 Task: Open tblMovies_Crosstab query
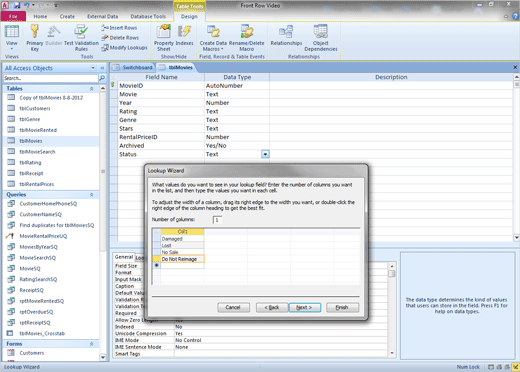coord(42,333)
